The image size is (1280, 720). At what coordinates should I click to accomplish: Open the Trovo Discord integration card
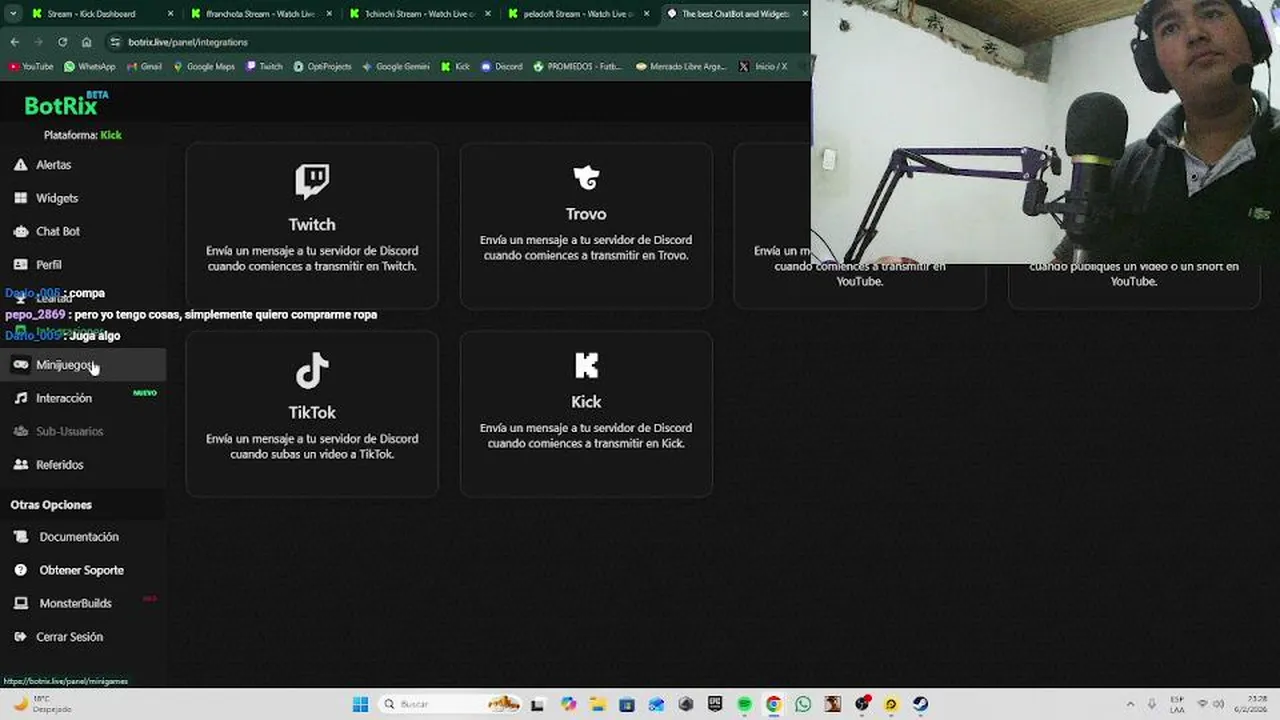[586, 225]
